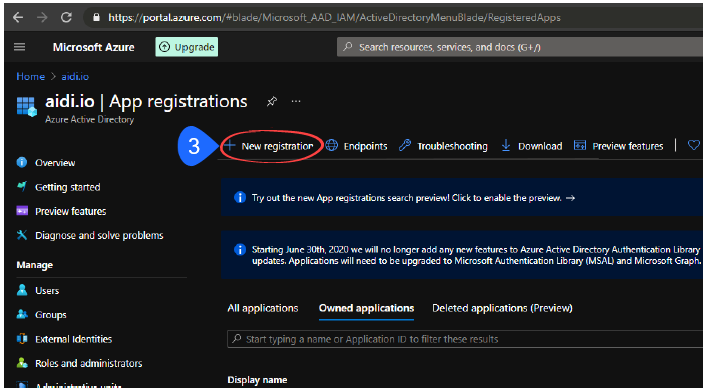Open Preview features in the toolbar
Viewport: 707px width, 392px height.
[618, 146]
